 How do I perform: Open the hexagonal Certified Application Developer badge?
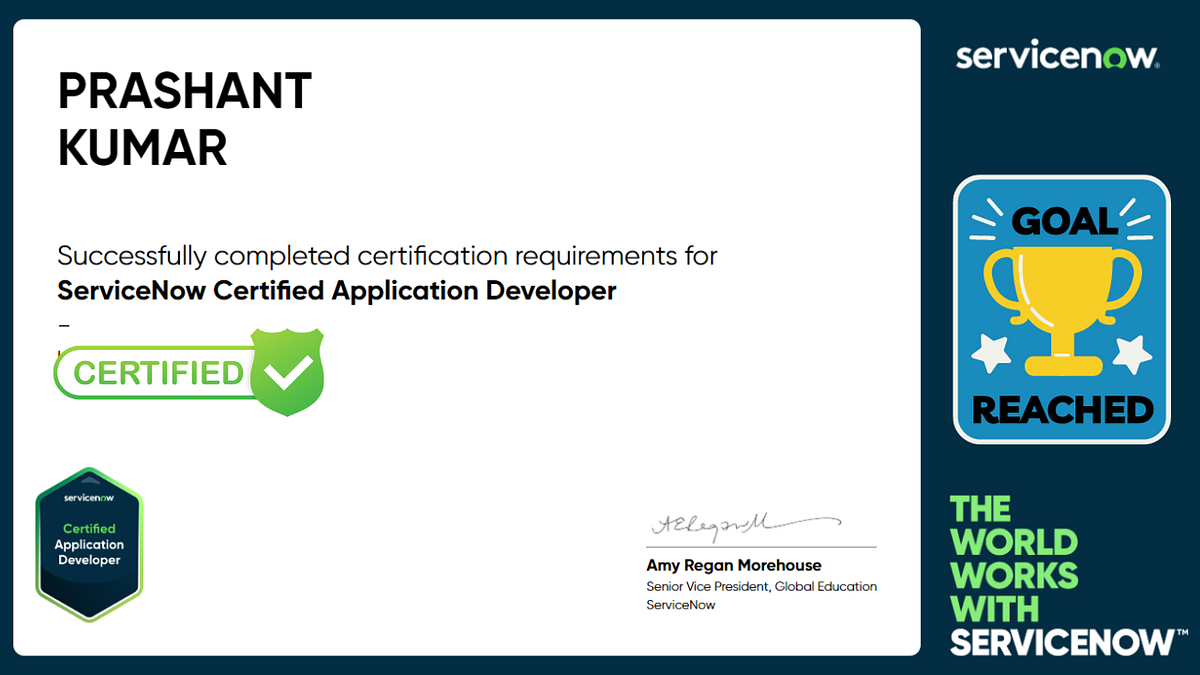coord(89,543)
